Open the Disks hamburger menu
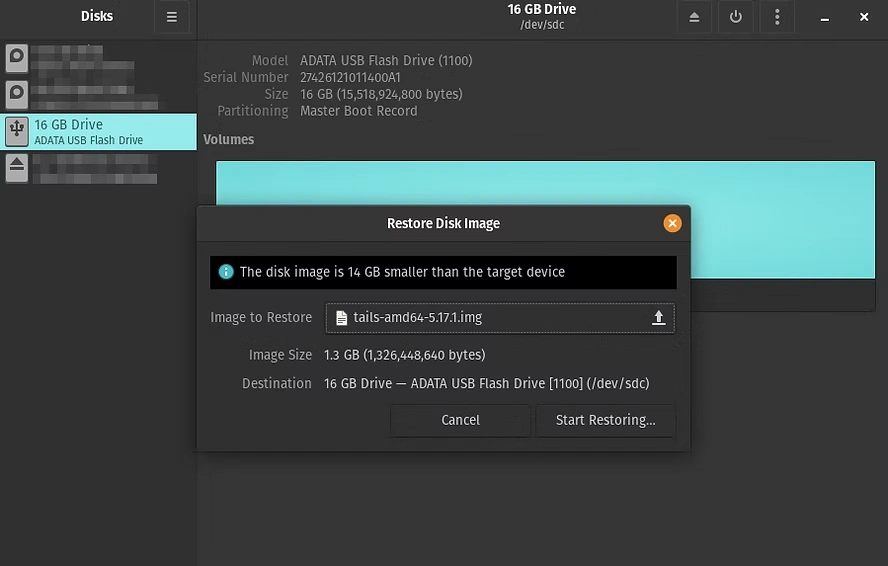888x566 pixels. pos(172,17)
